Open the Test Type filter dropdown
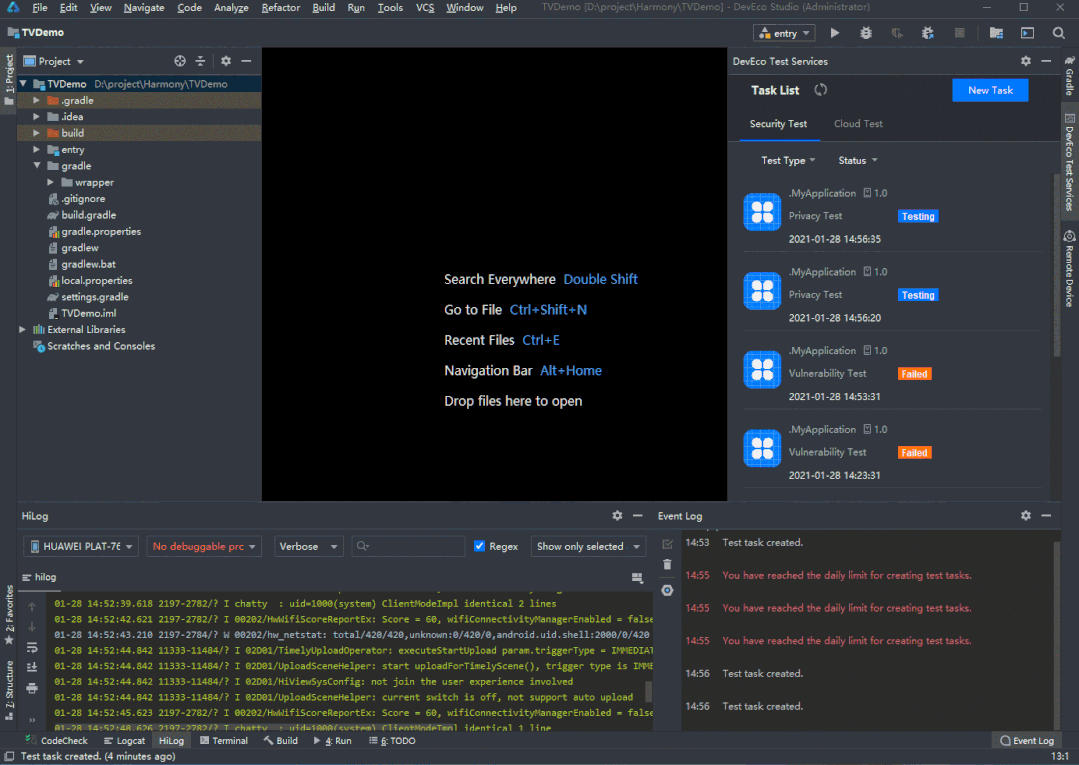Viewport: 1079px width, 765px height. (x=788, y=160)
